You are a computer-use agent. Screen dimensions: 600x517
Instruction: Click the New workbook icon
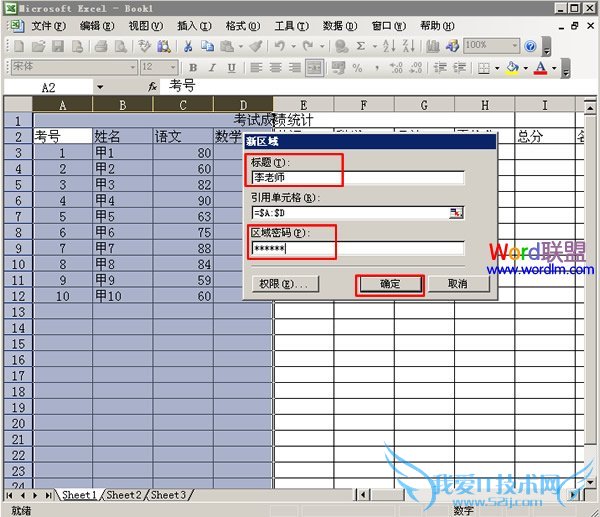[18, 46]
